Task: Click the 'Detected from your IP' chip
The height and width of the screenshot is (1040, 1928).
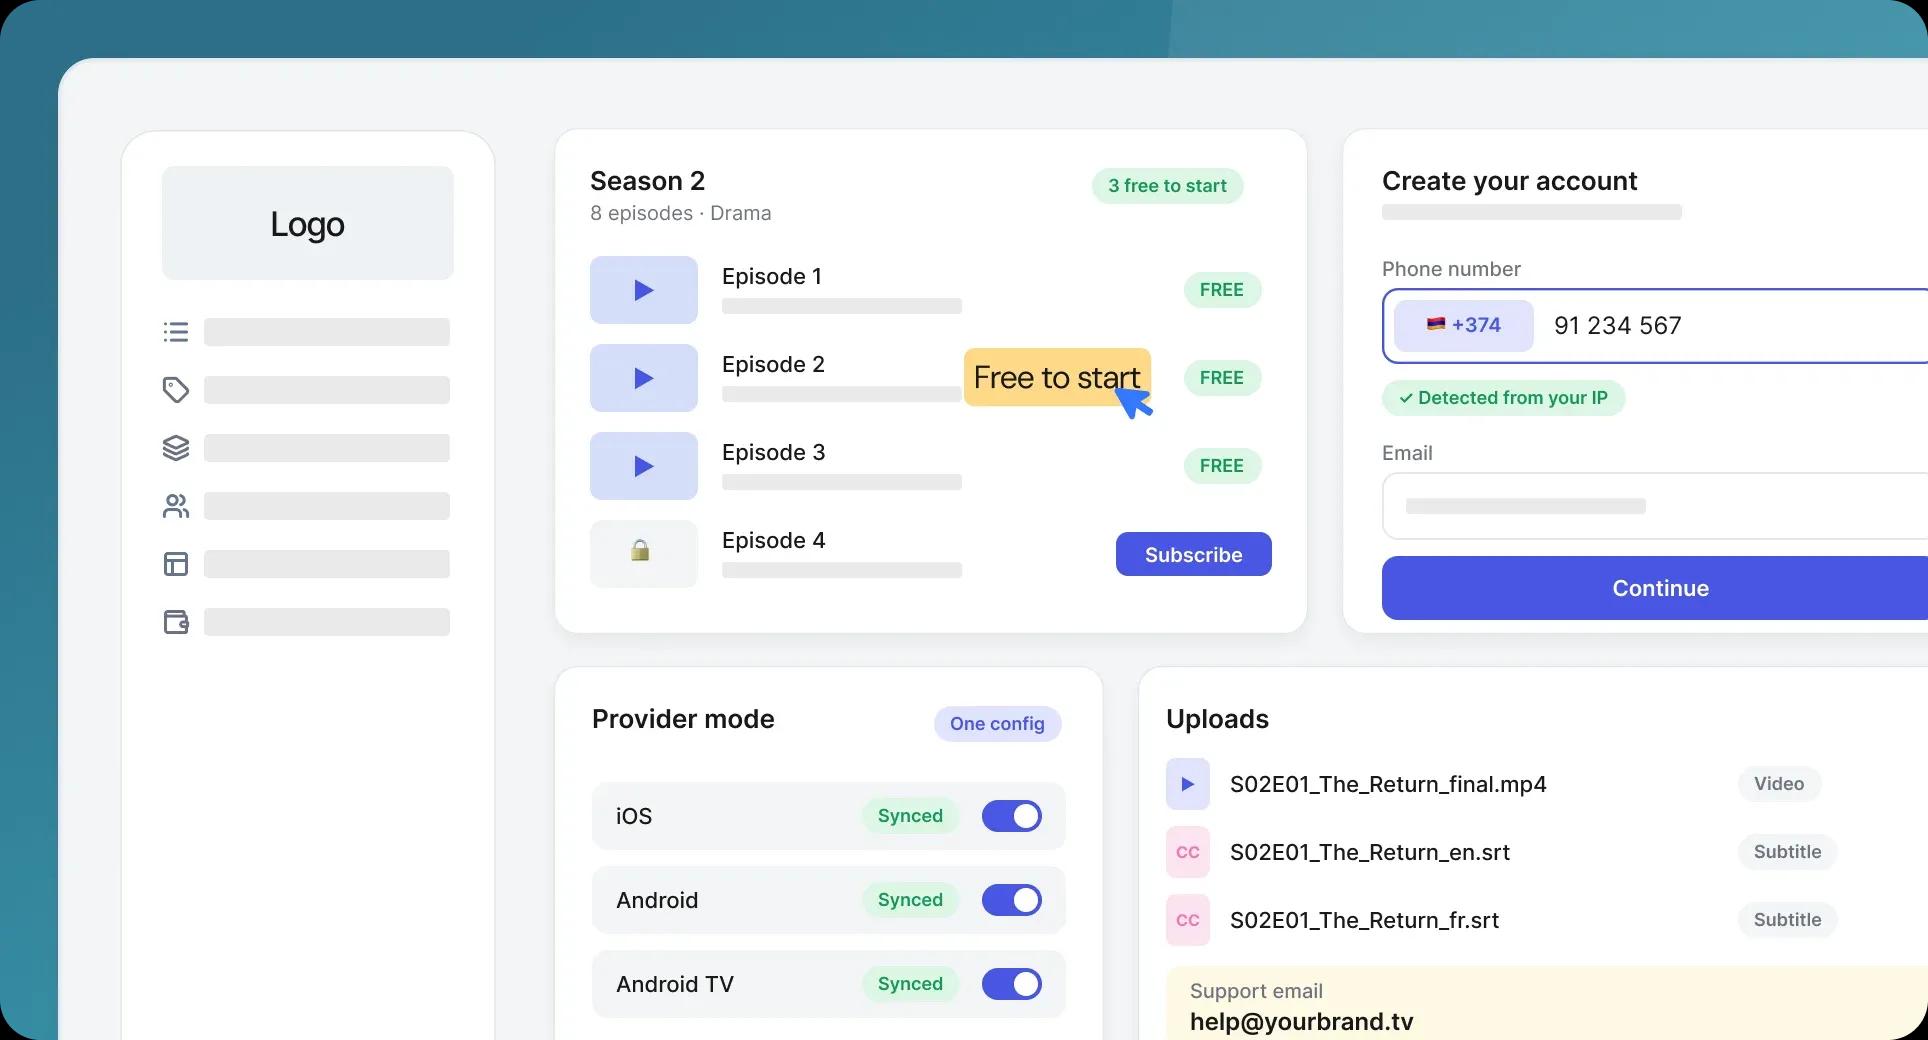Action: [x=1503, y=398]
